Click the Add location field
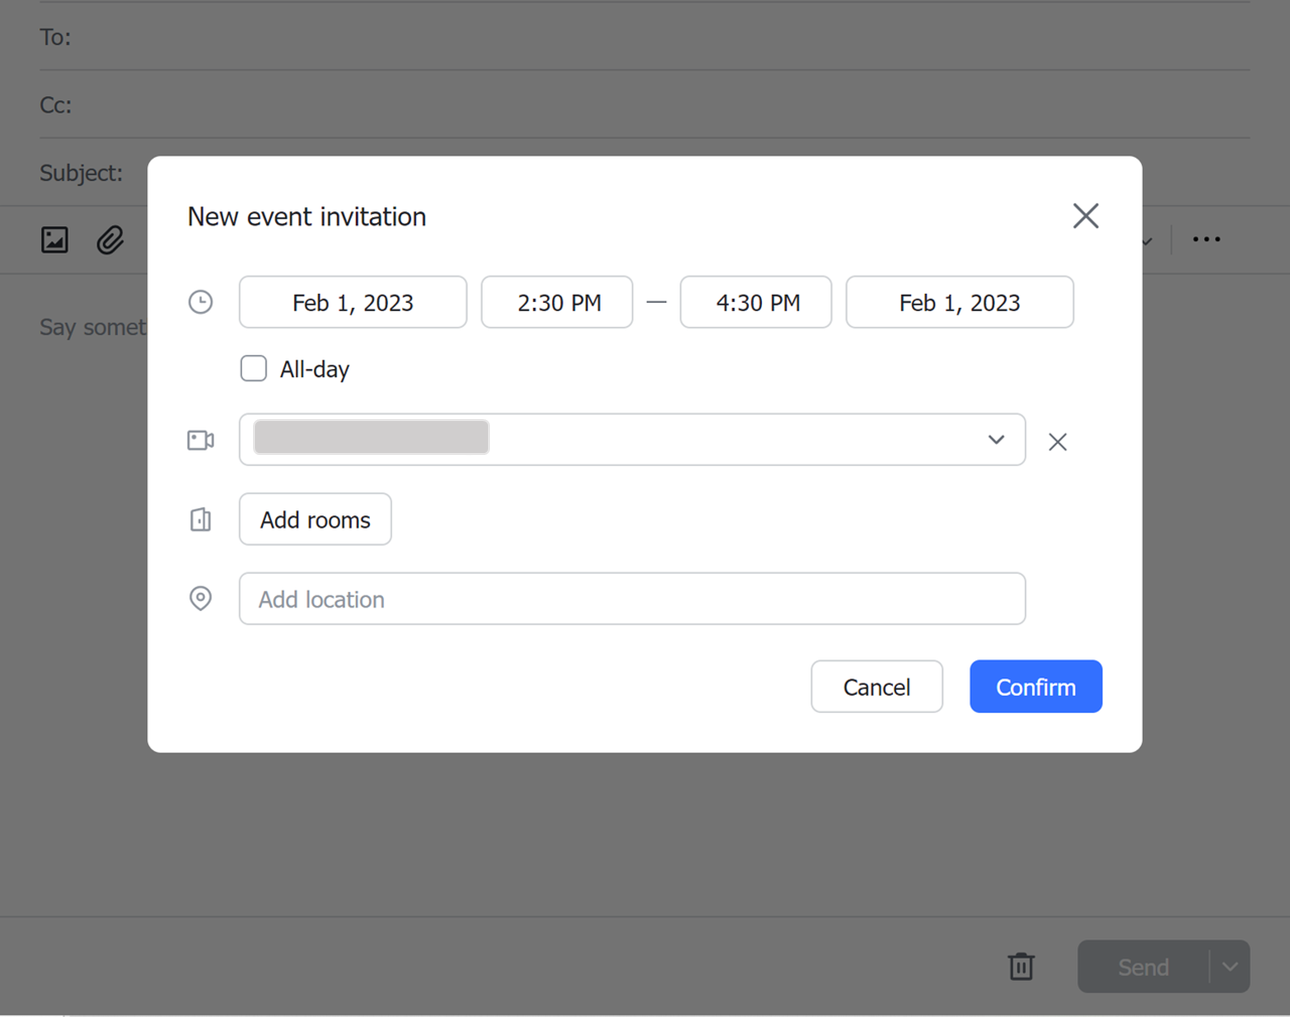Image resolution: width=1290 pixels, height=1017 pixels. [632, 598]
